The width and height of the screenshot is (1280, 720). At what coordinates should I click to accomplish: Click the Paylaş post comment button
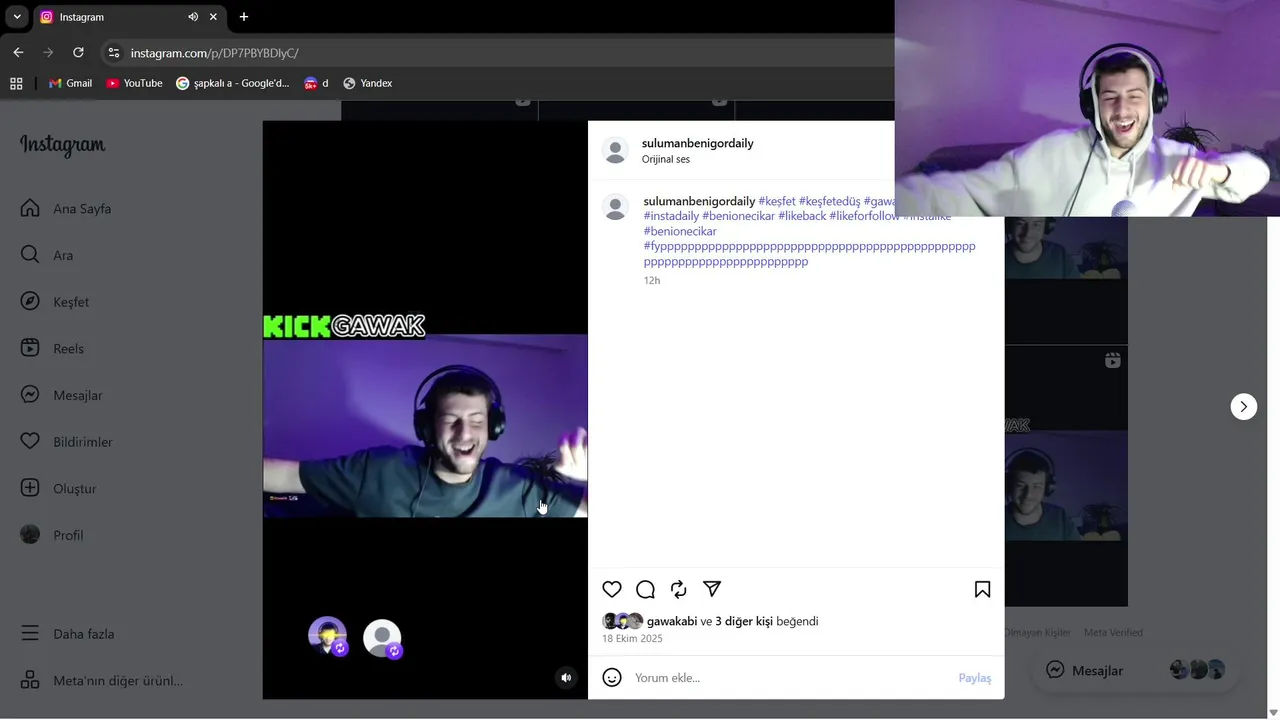coord(975,678)
